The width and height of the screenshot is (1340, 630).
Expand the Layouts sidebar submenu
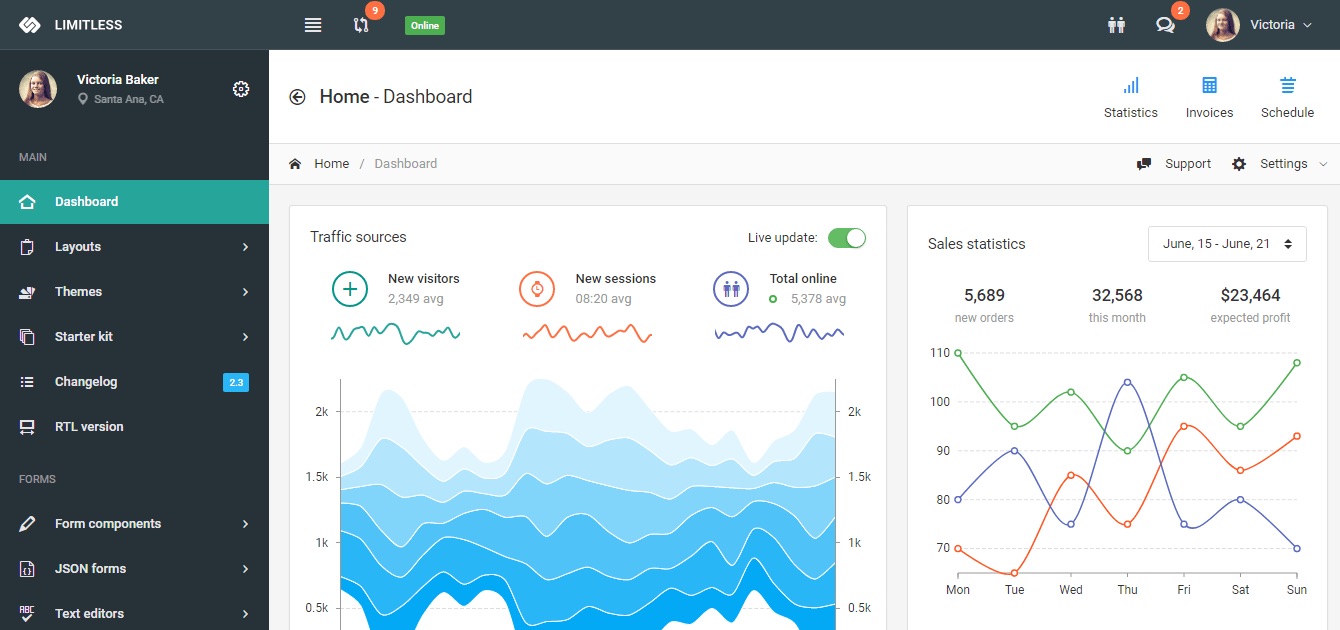pyautogui.click(x=134, y=247)
